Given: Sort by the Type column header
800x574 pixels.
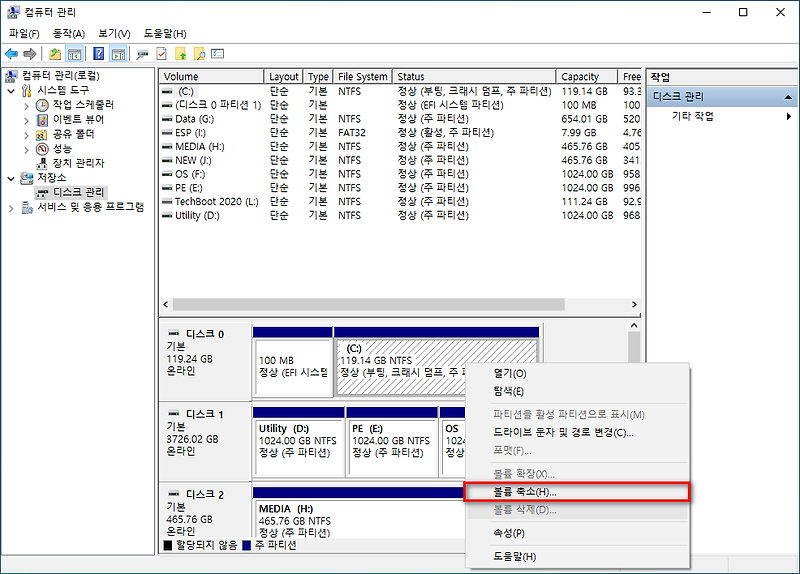Looking at the screenshot, I should point(318,77).
